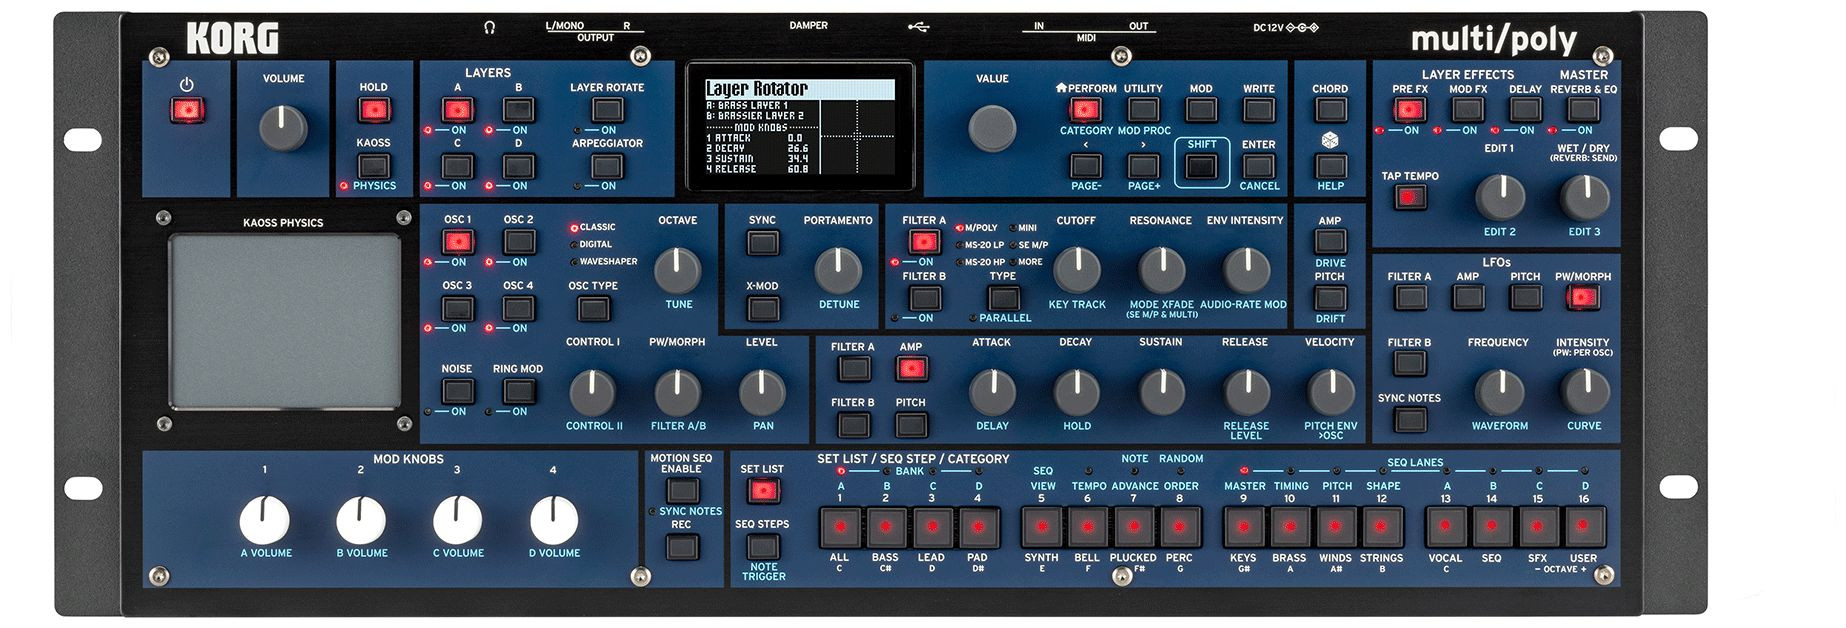1846x628 pixels.
Task: Click the D VOLUME mod knob
Action: coord(553,520)
